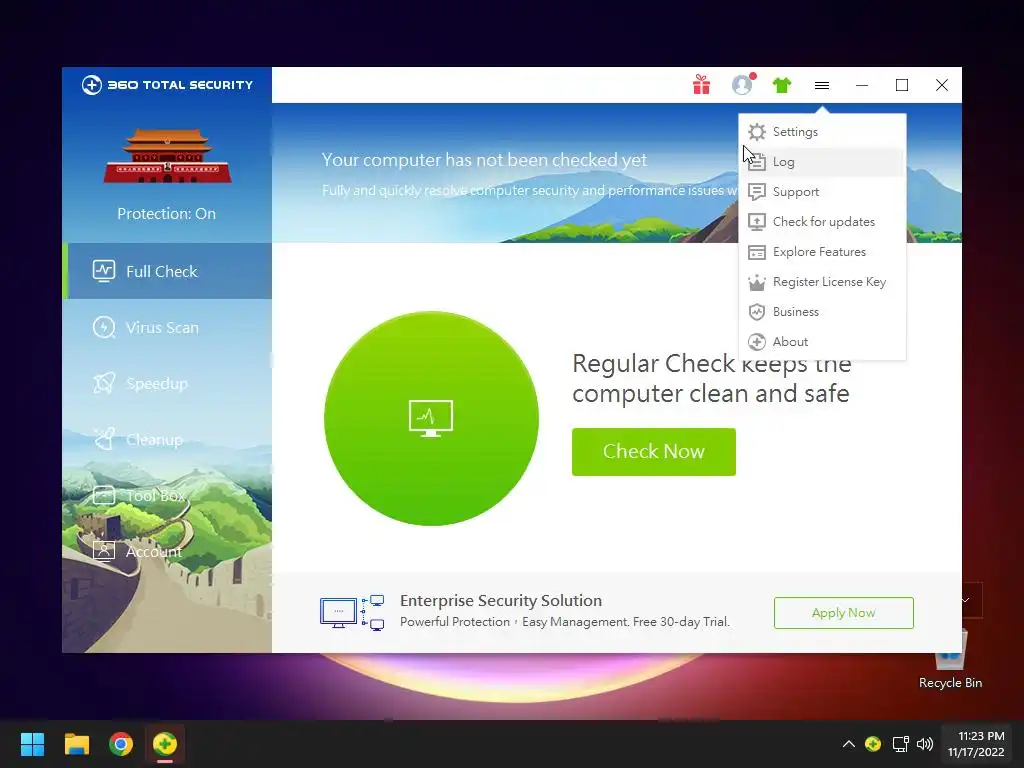Open the Tool Box section label
Viewport: 1024px width, 768px height.
tap(155, 496)
